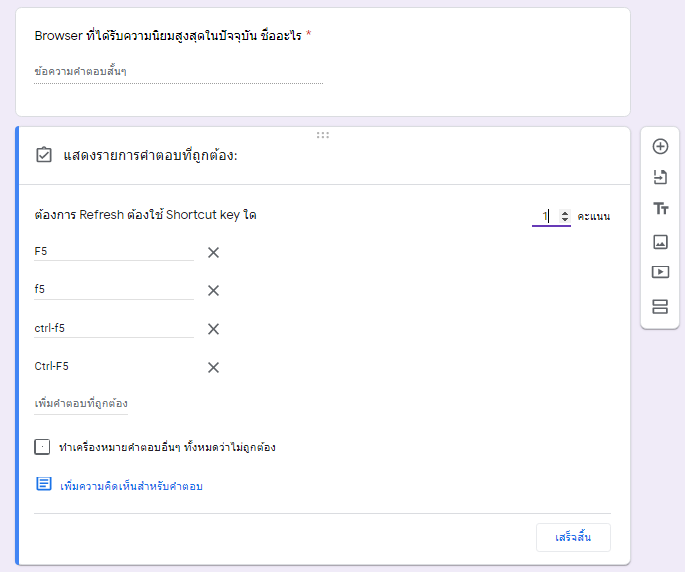
Task: Remove the correct answer "F5"
Action: [x=213, y=252]
